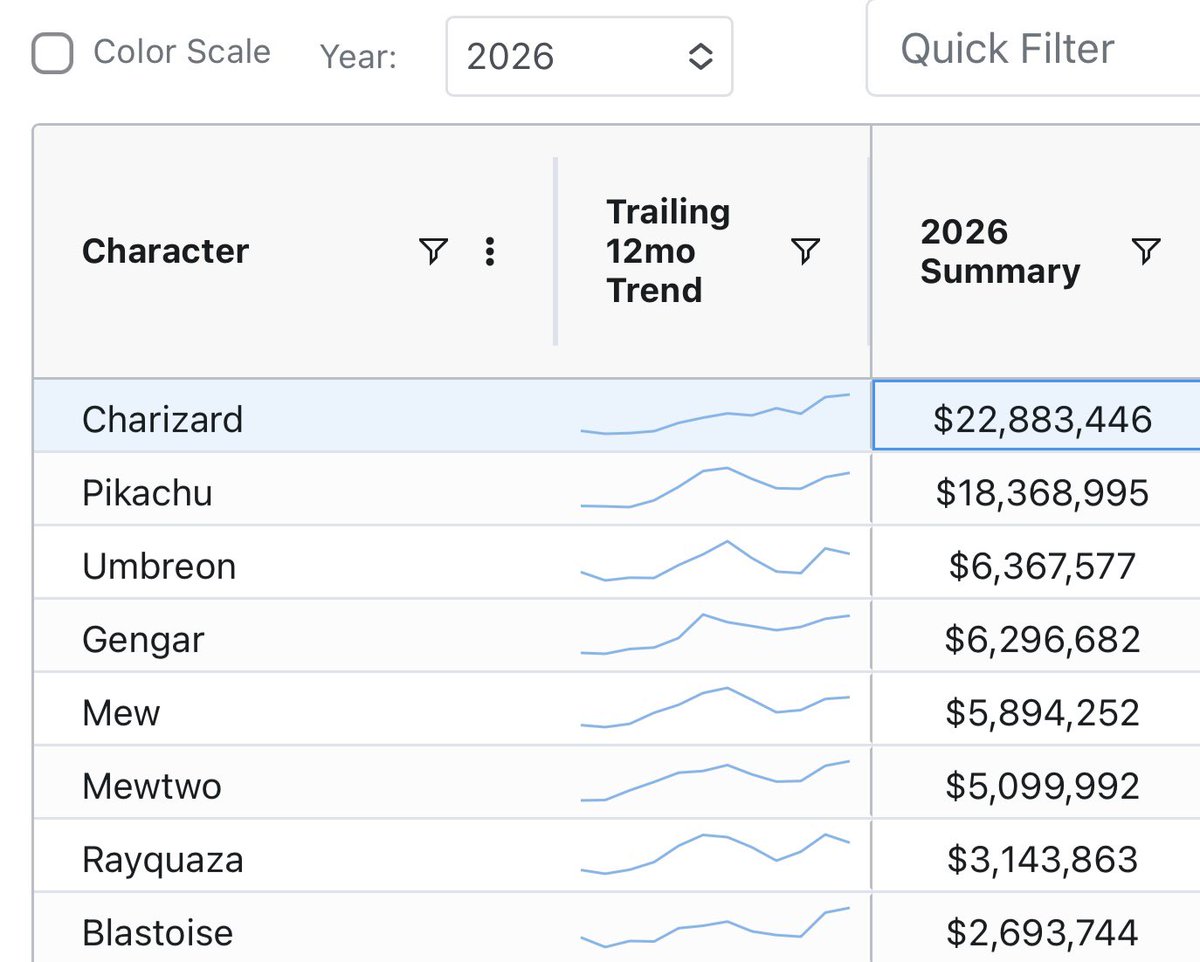The image size is (1200, 962).
Task: Click the $5,099,992 cell
Action: [x=1037, y=783]
